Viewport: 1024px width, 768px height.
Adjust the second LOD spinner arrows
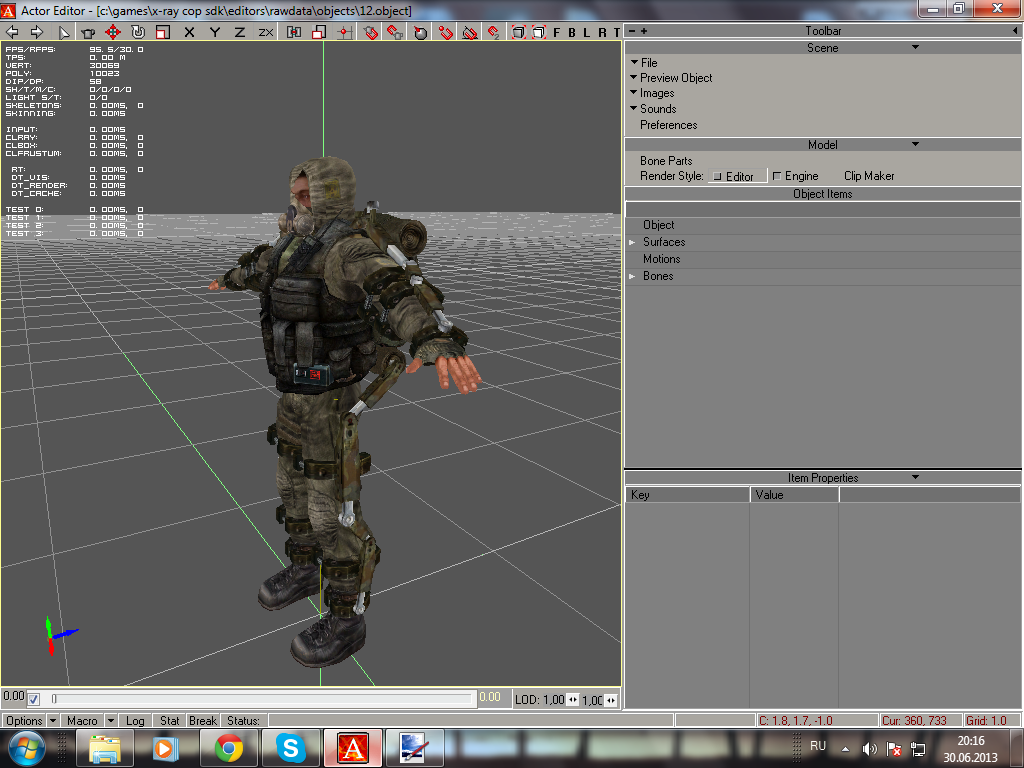coord(611,699)
